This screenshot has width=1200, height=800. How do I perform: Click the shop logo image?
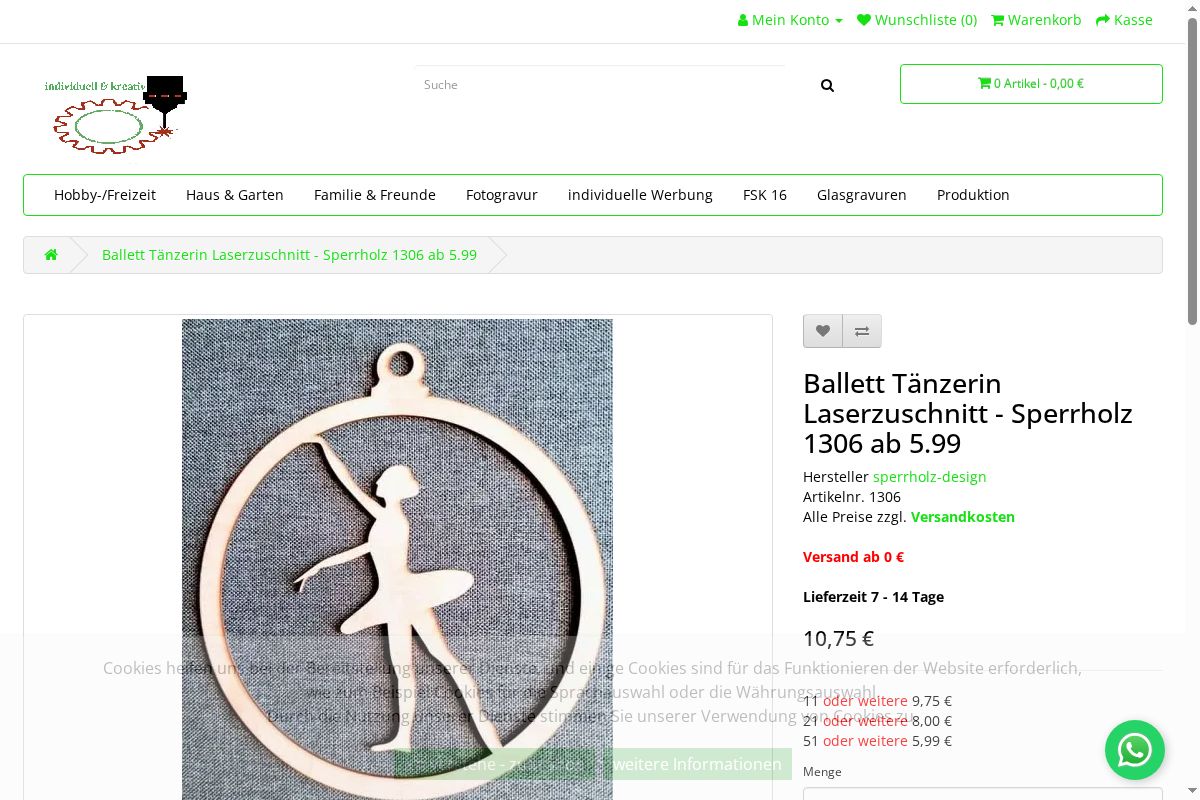[116, 114]
